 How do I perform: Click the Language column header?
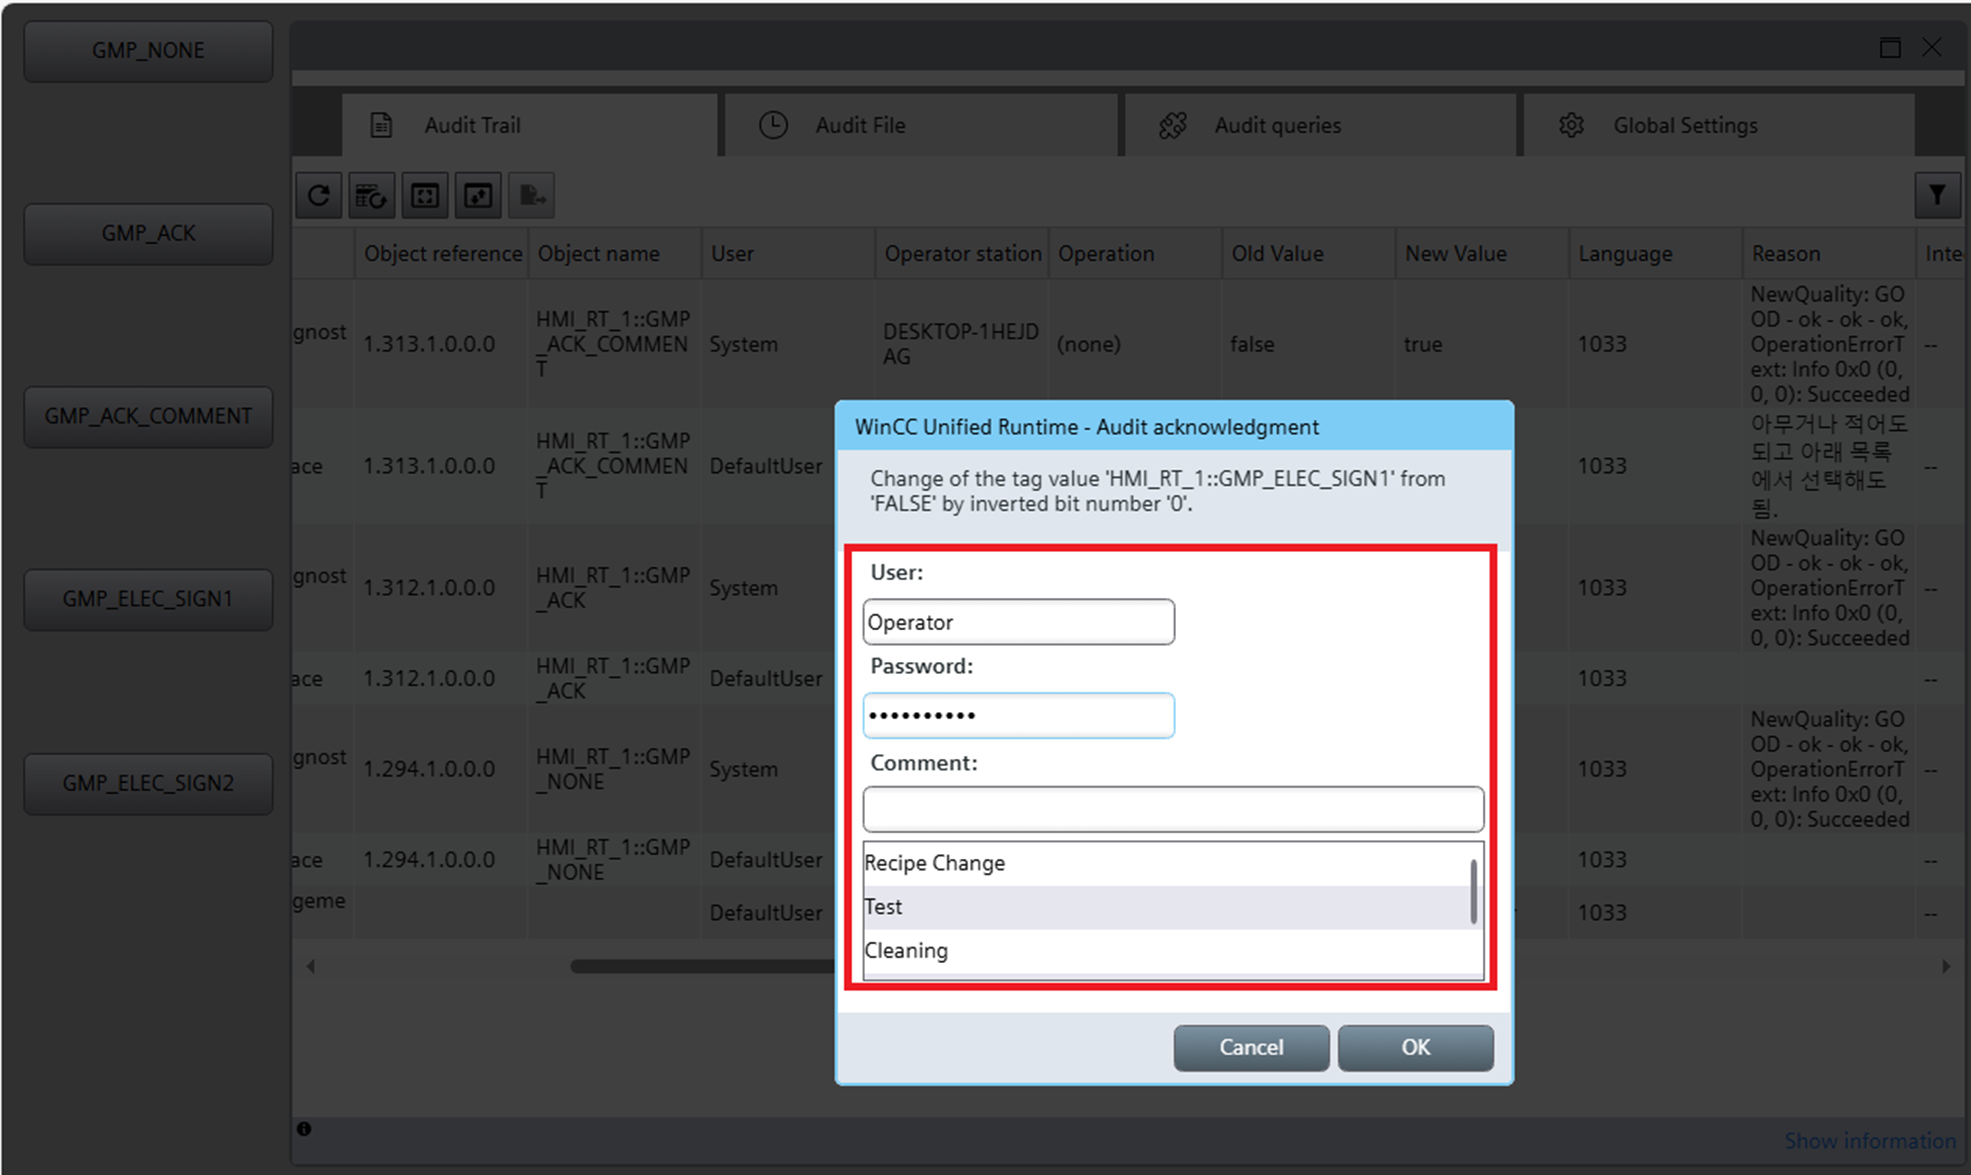(x=1655, y=254)
